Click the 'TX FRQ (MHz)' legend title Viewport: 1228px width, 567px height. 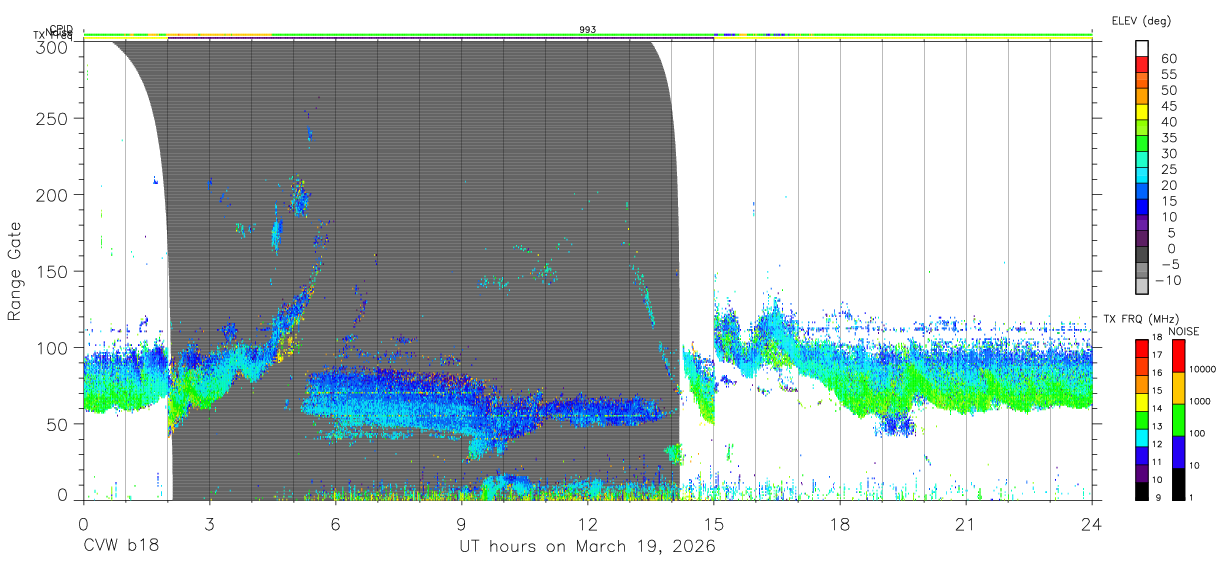coord(1141,319)
